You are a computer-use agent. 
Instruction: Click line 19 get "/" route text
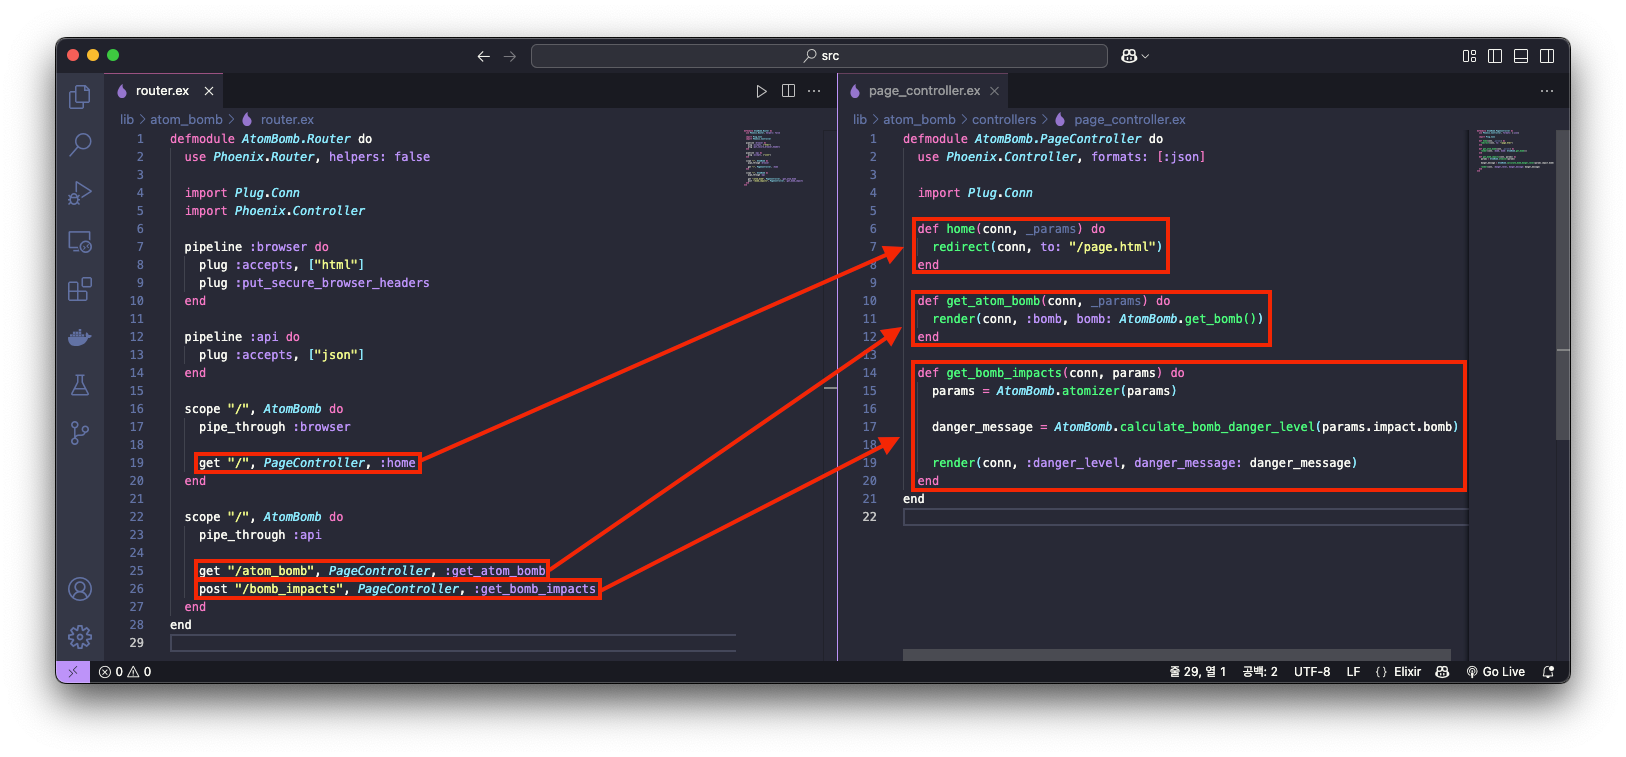[307, 463]
